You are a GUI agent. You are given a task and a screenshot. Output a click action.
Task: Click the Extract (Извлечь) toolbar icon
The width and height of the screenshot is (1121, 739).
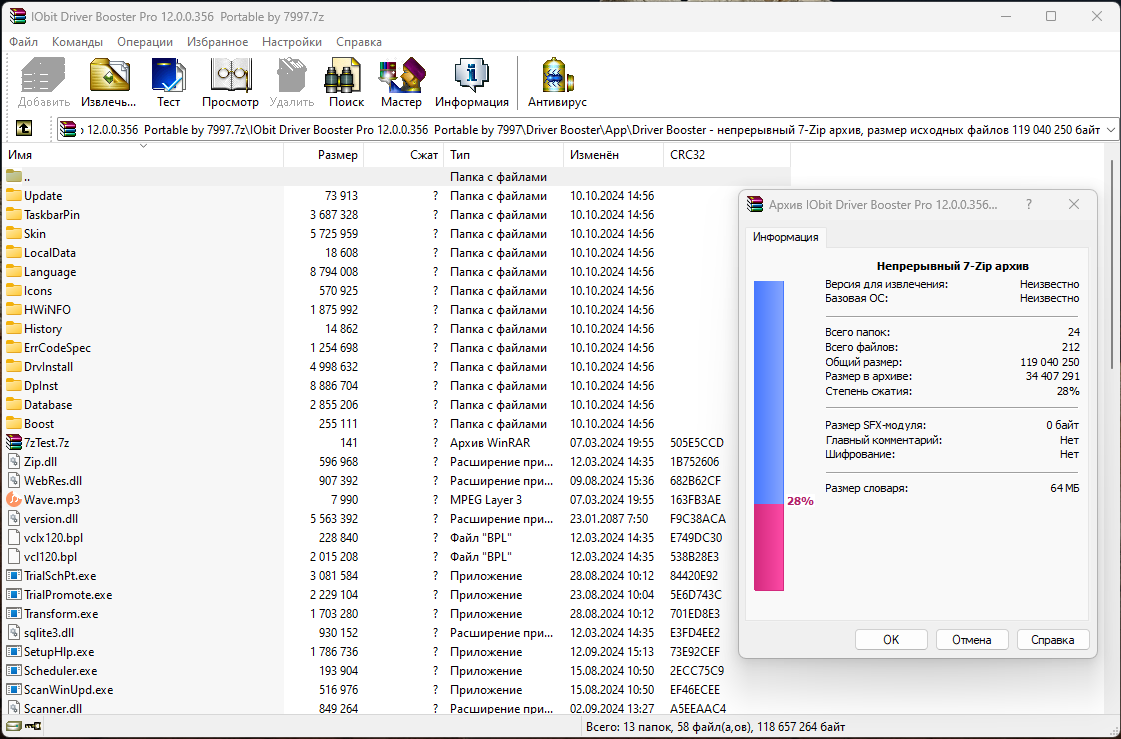(109, 83)
